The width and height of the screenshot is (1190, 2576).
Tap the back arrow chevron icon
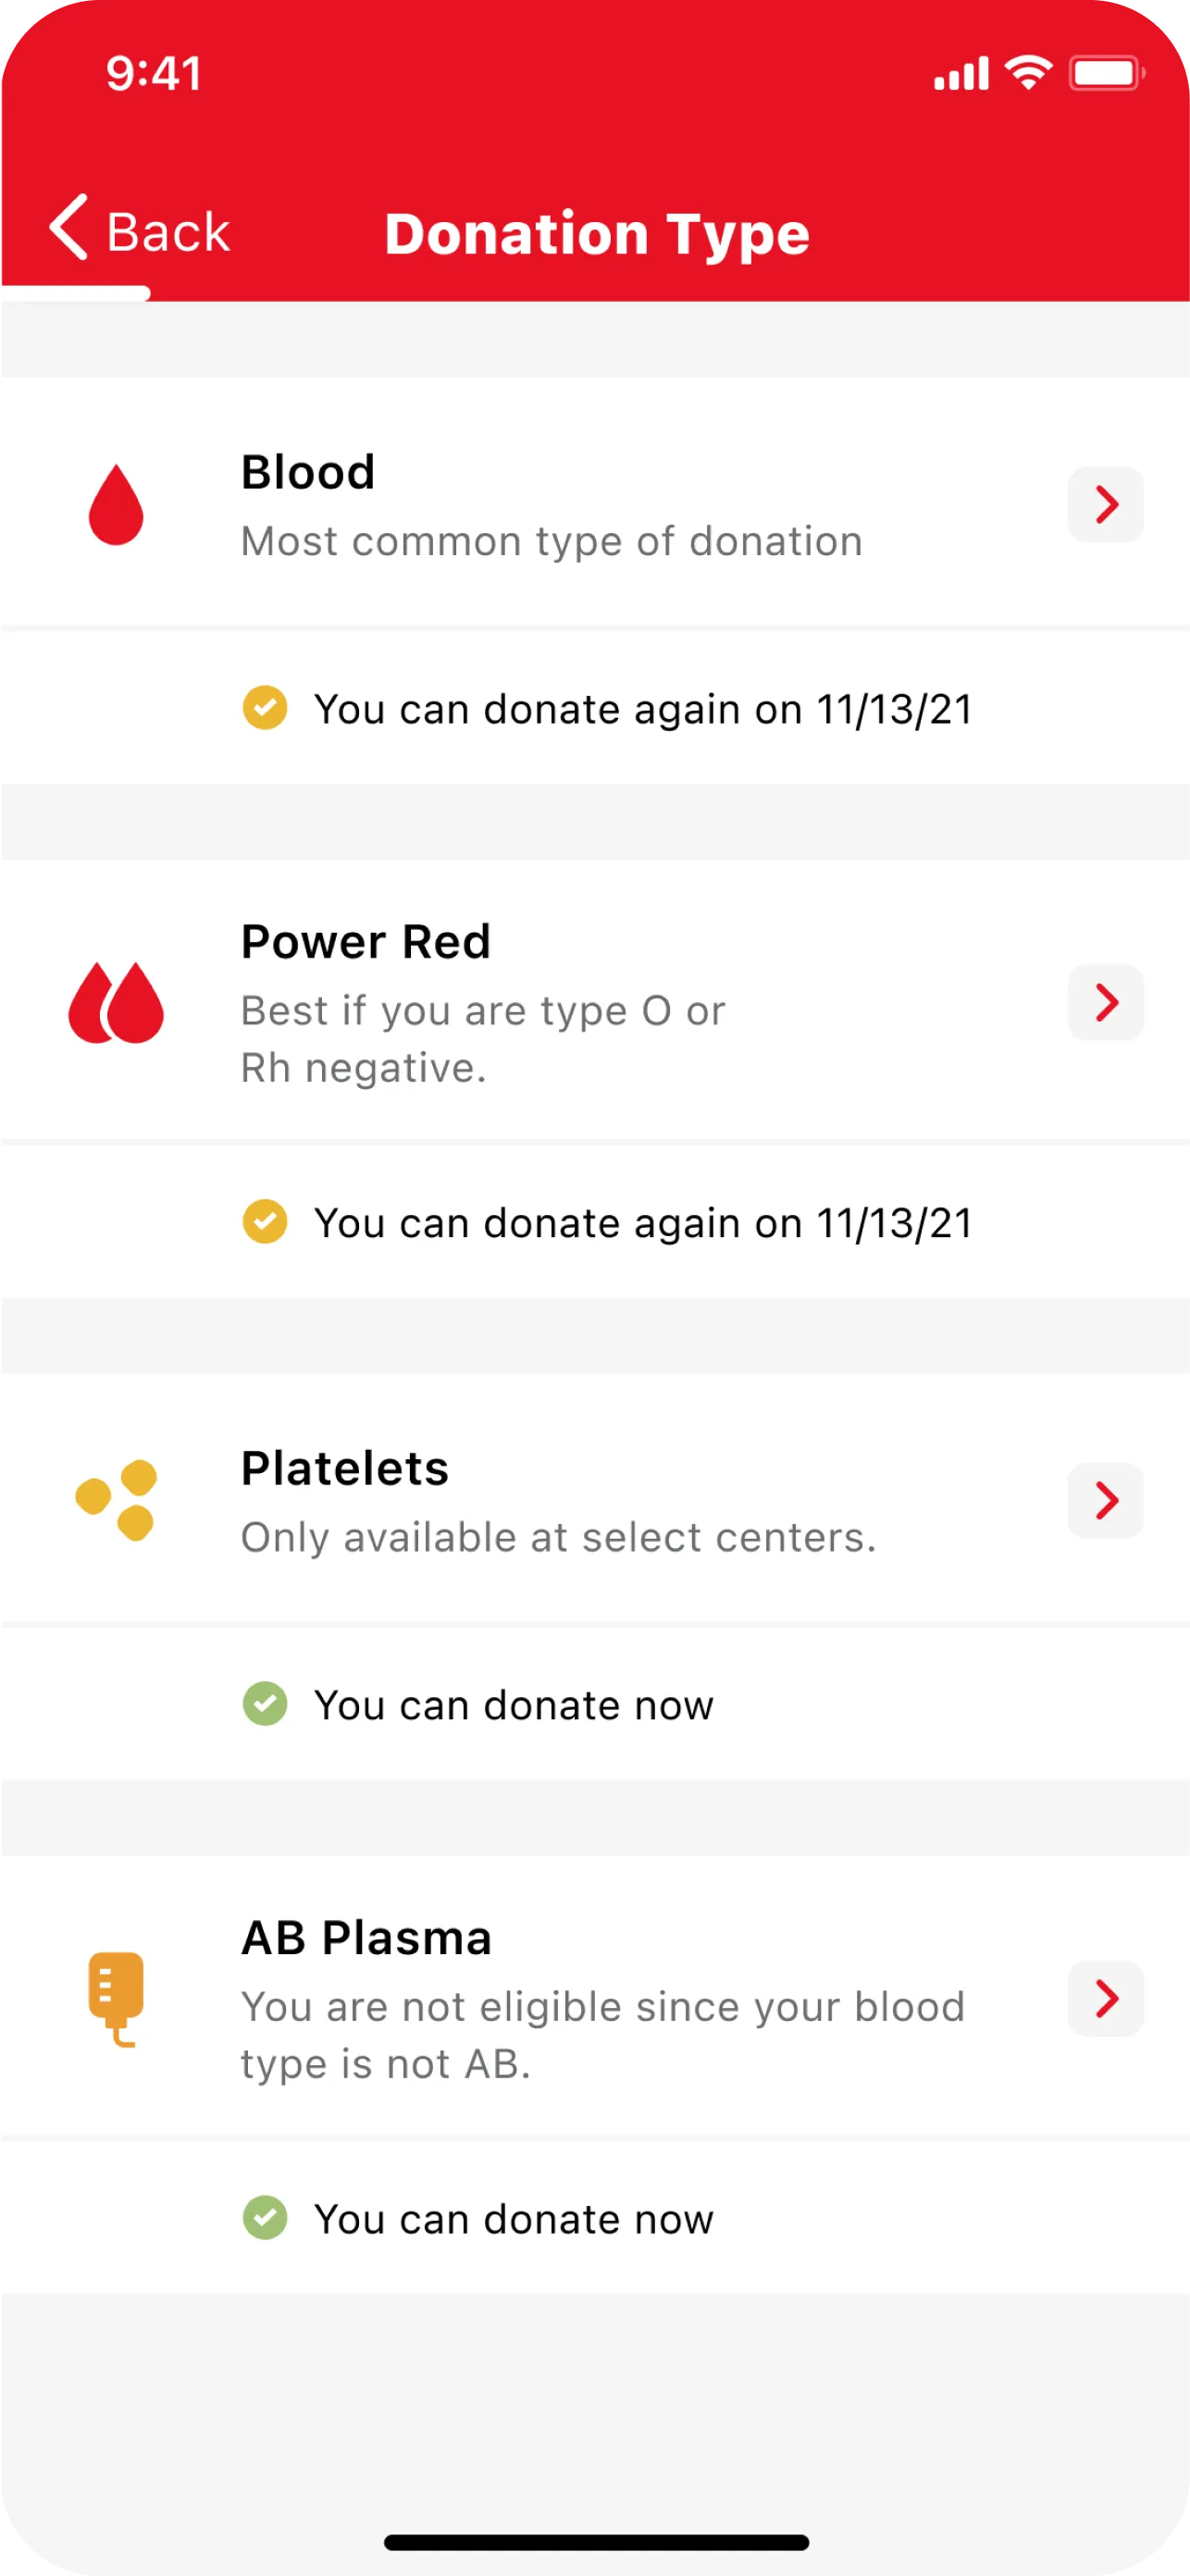point(69,228)
